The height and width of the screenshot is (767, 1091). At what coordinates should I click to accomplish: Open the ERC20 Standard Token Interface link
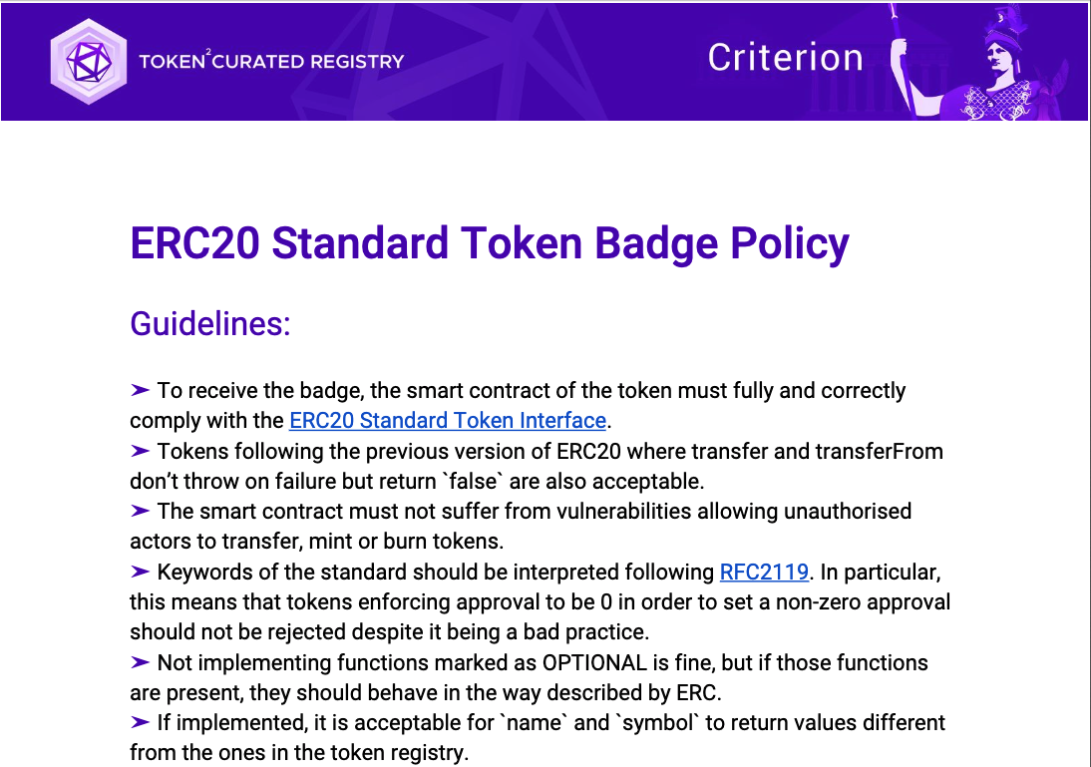[447, 420]
